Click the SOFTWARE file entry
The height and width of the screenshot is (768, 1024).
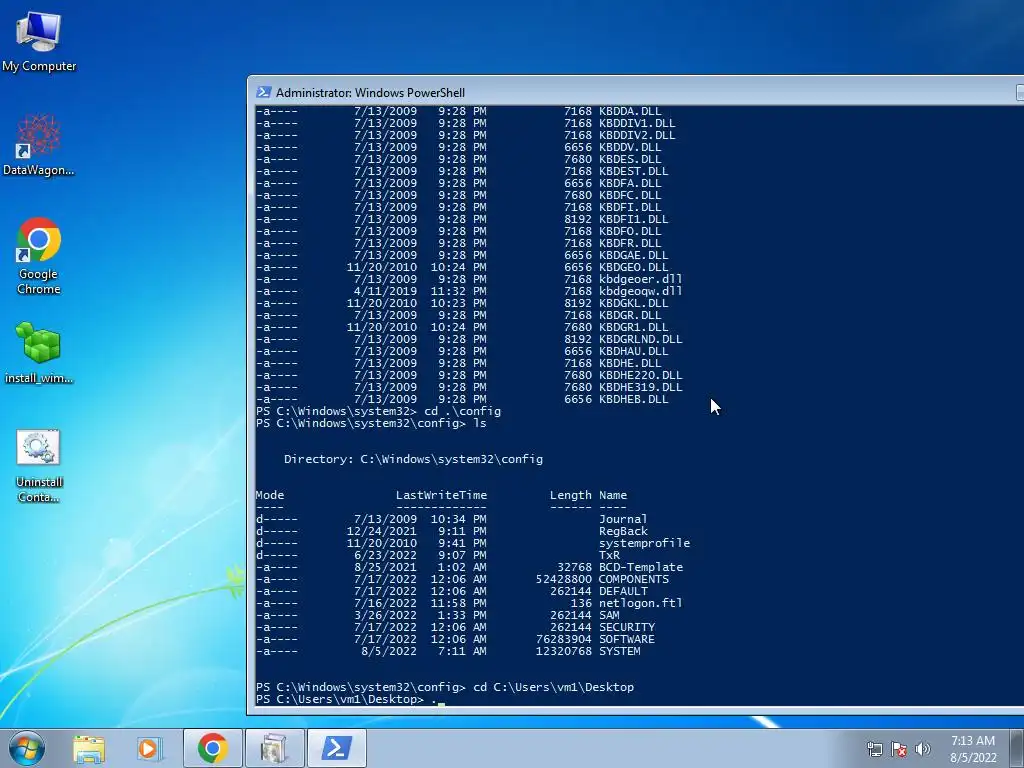(x=627, y=639)
